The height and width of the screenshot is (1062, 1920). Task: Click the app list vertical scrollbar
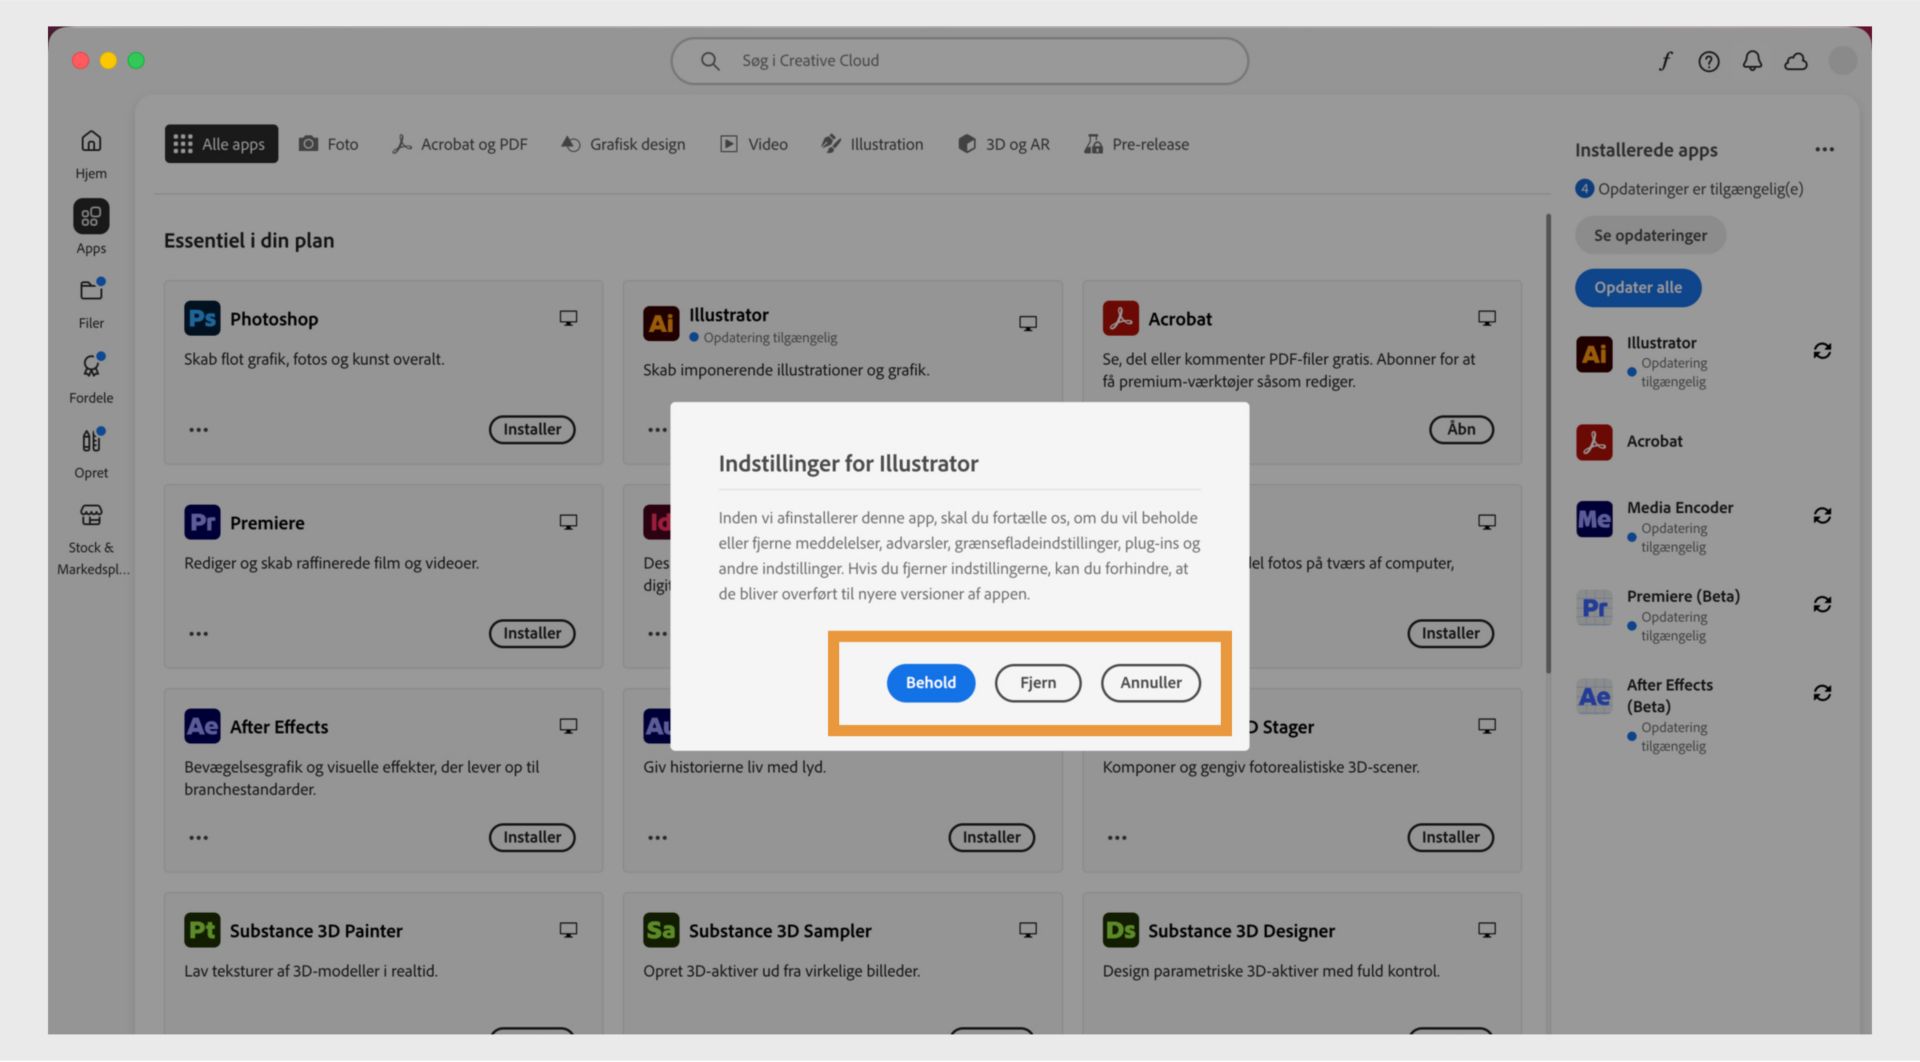tap(1548, 443)
